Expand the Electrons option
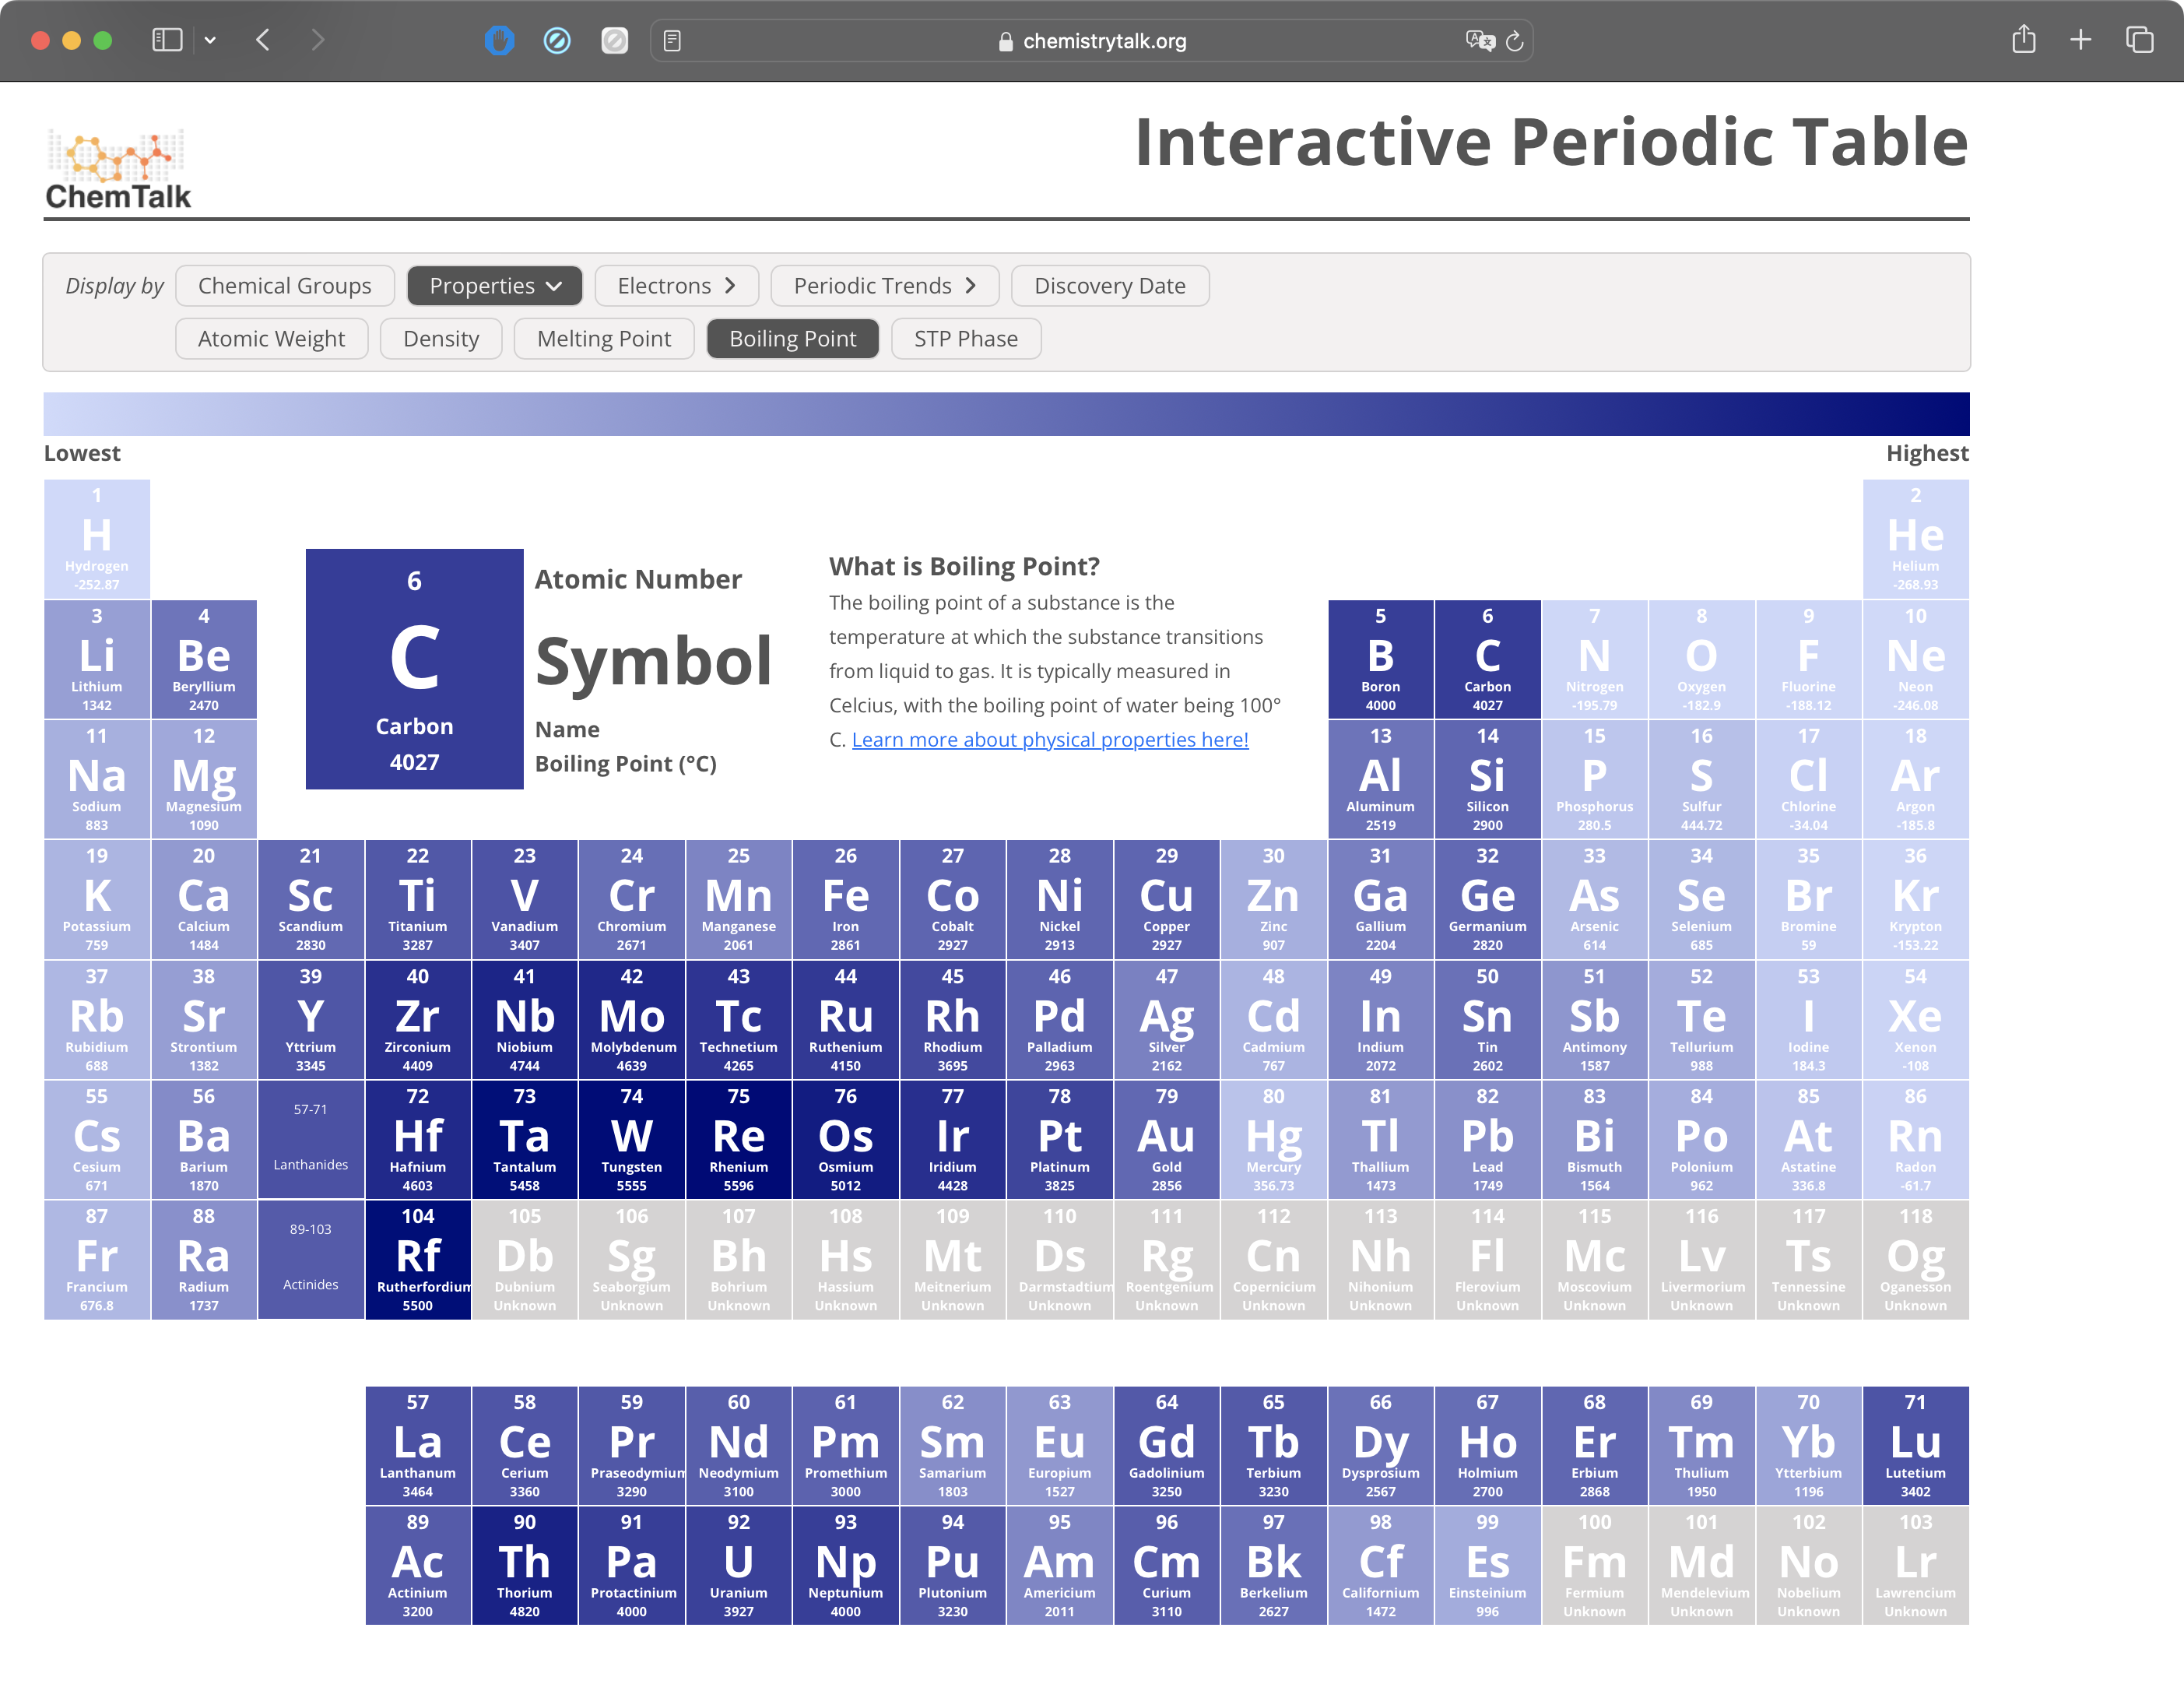The height and width of the screenshot is (1705, 2184). pyautogui.click(x=677, y=285)
